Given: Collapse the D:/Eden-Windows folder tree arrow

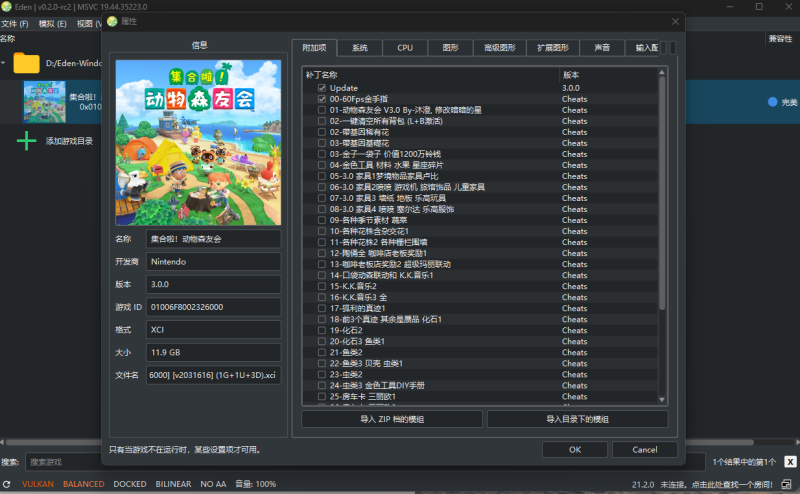Looking at the screenshot, I should tap(3, 63).
